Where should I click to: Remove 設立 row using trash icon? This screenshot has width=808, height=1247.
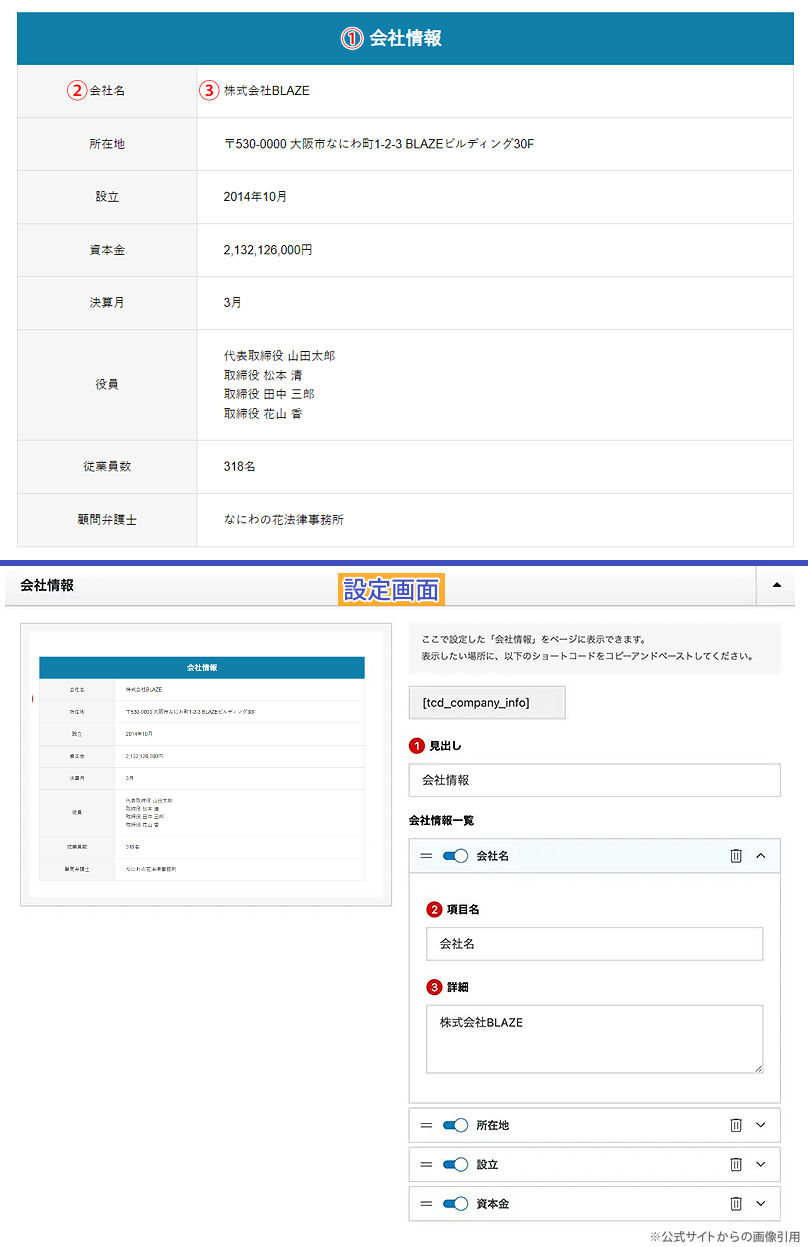(736, 1164)
